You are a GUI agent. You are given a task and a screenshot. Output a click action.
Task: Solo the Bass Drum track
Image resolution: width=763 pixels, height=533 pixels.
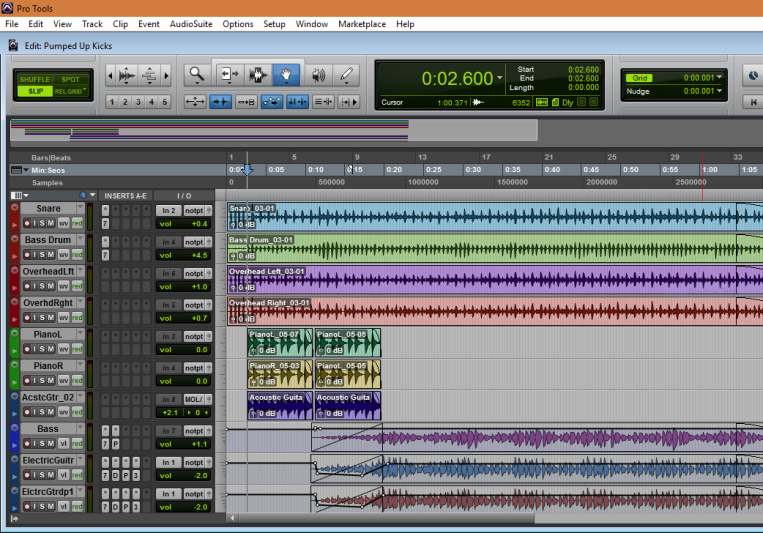42,255
